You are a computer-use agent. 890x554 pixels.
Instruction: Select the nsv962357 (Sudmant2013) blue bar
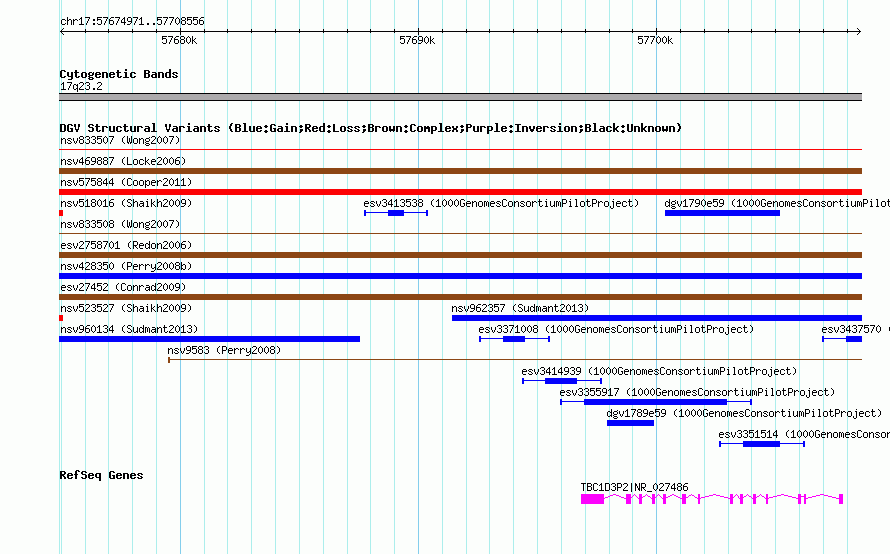(x=657, y=318)
